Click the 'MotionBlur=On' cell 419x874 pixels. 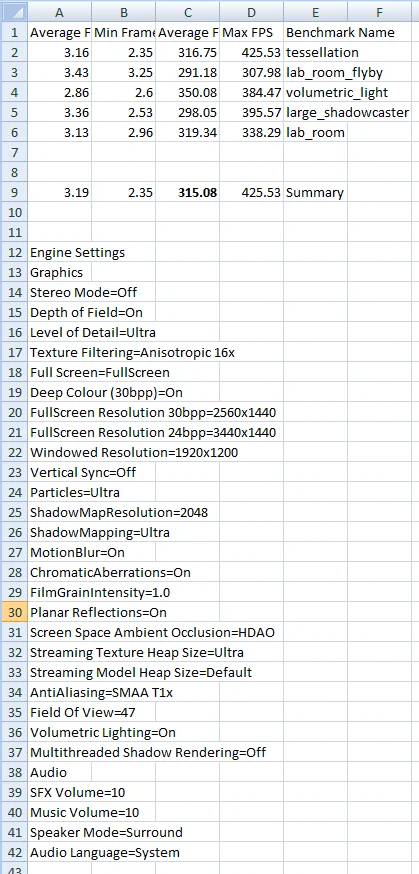tap(77, 552)
